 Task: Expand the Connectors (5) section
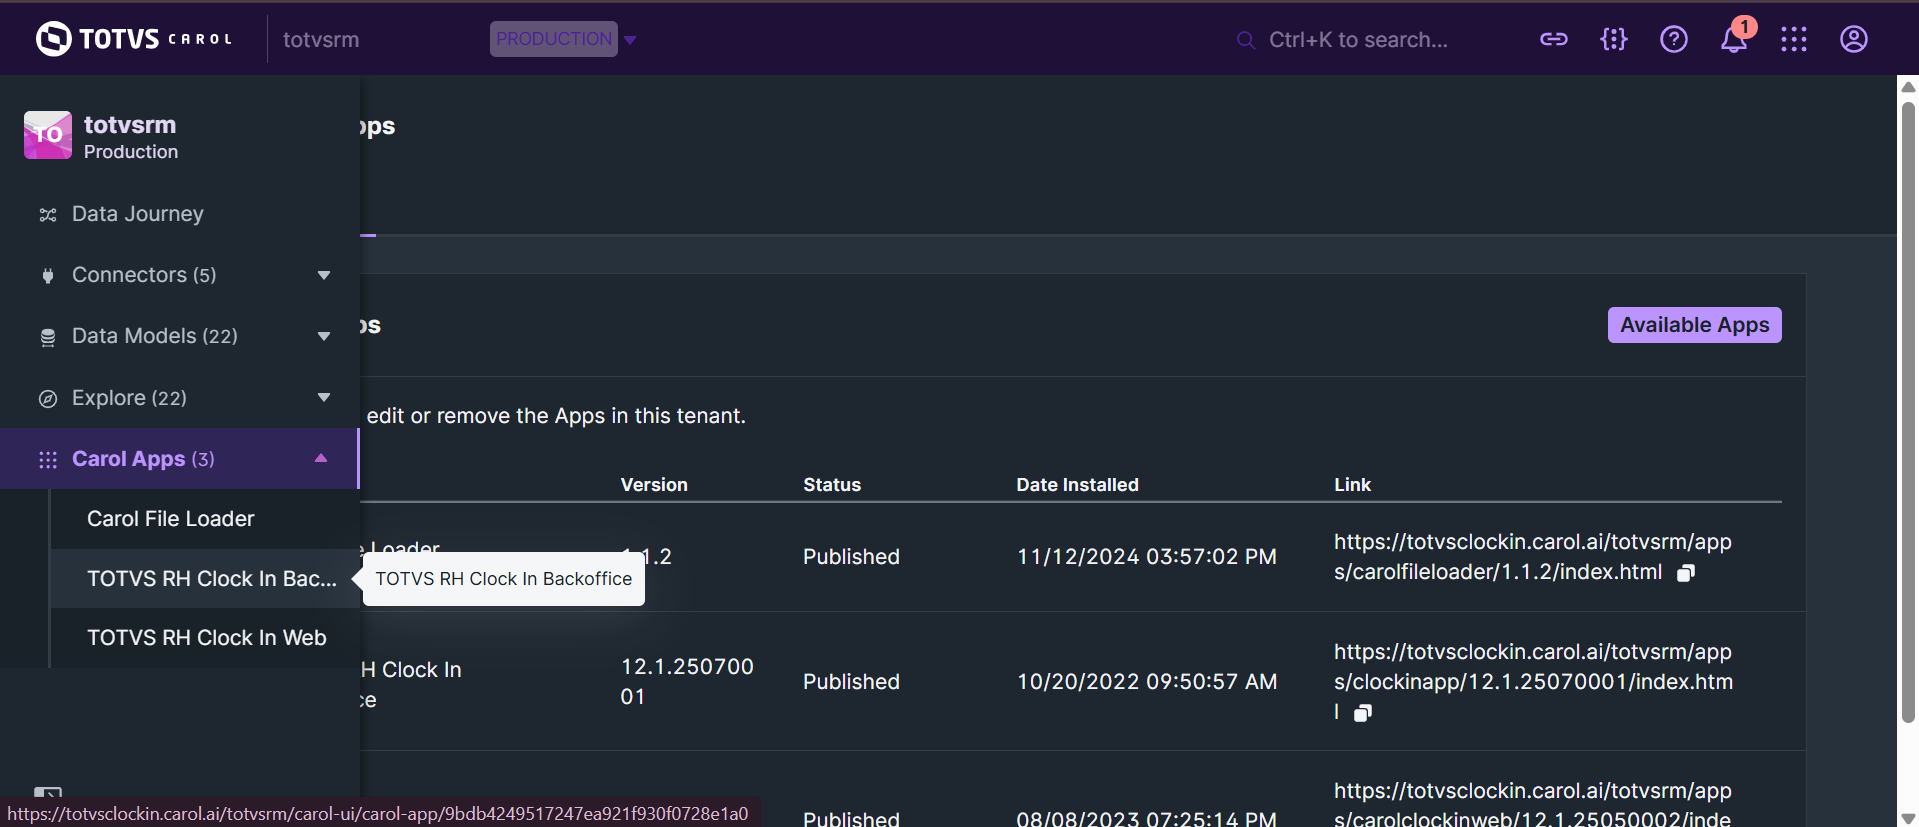[323, 275]
